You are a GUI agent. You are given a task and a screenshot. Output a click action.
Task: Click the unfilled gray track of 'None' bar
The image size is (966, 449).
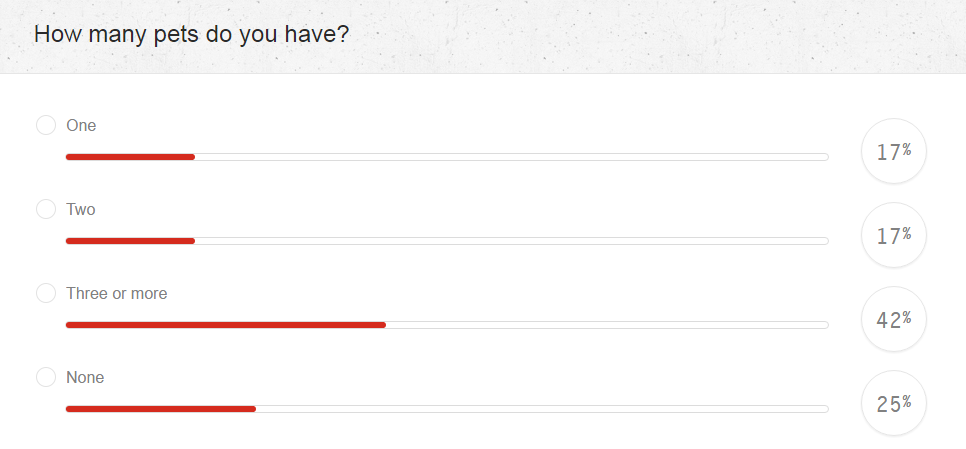coord(540,409)
